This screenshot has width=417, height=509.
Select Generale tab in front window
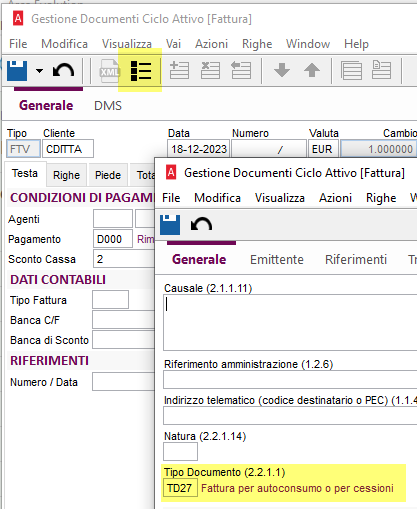point(199,260)
